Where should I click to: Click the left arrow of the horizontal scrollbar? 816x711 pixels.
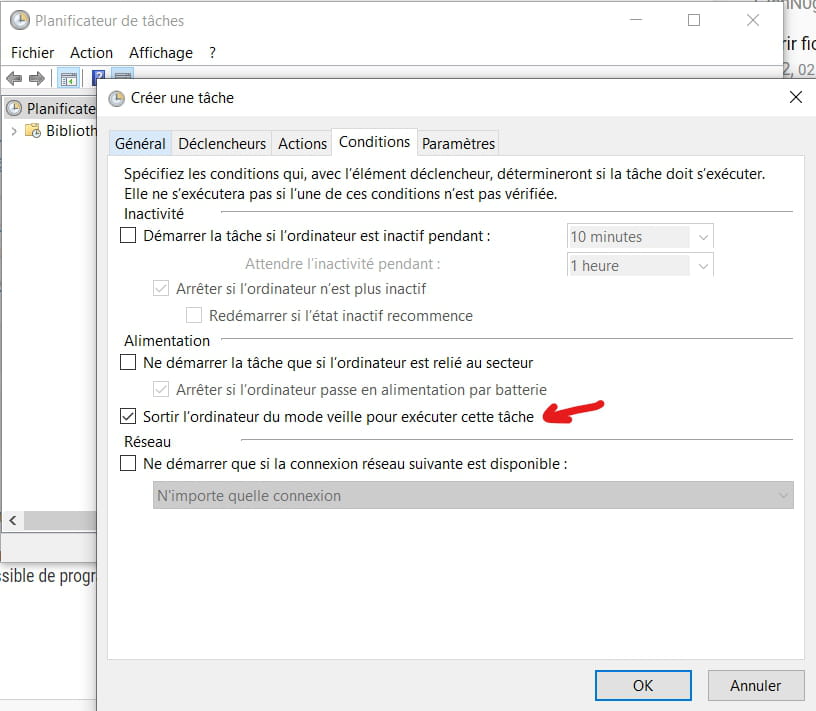point(11,520)
